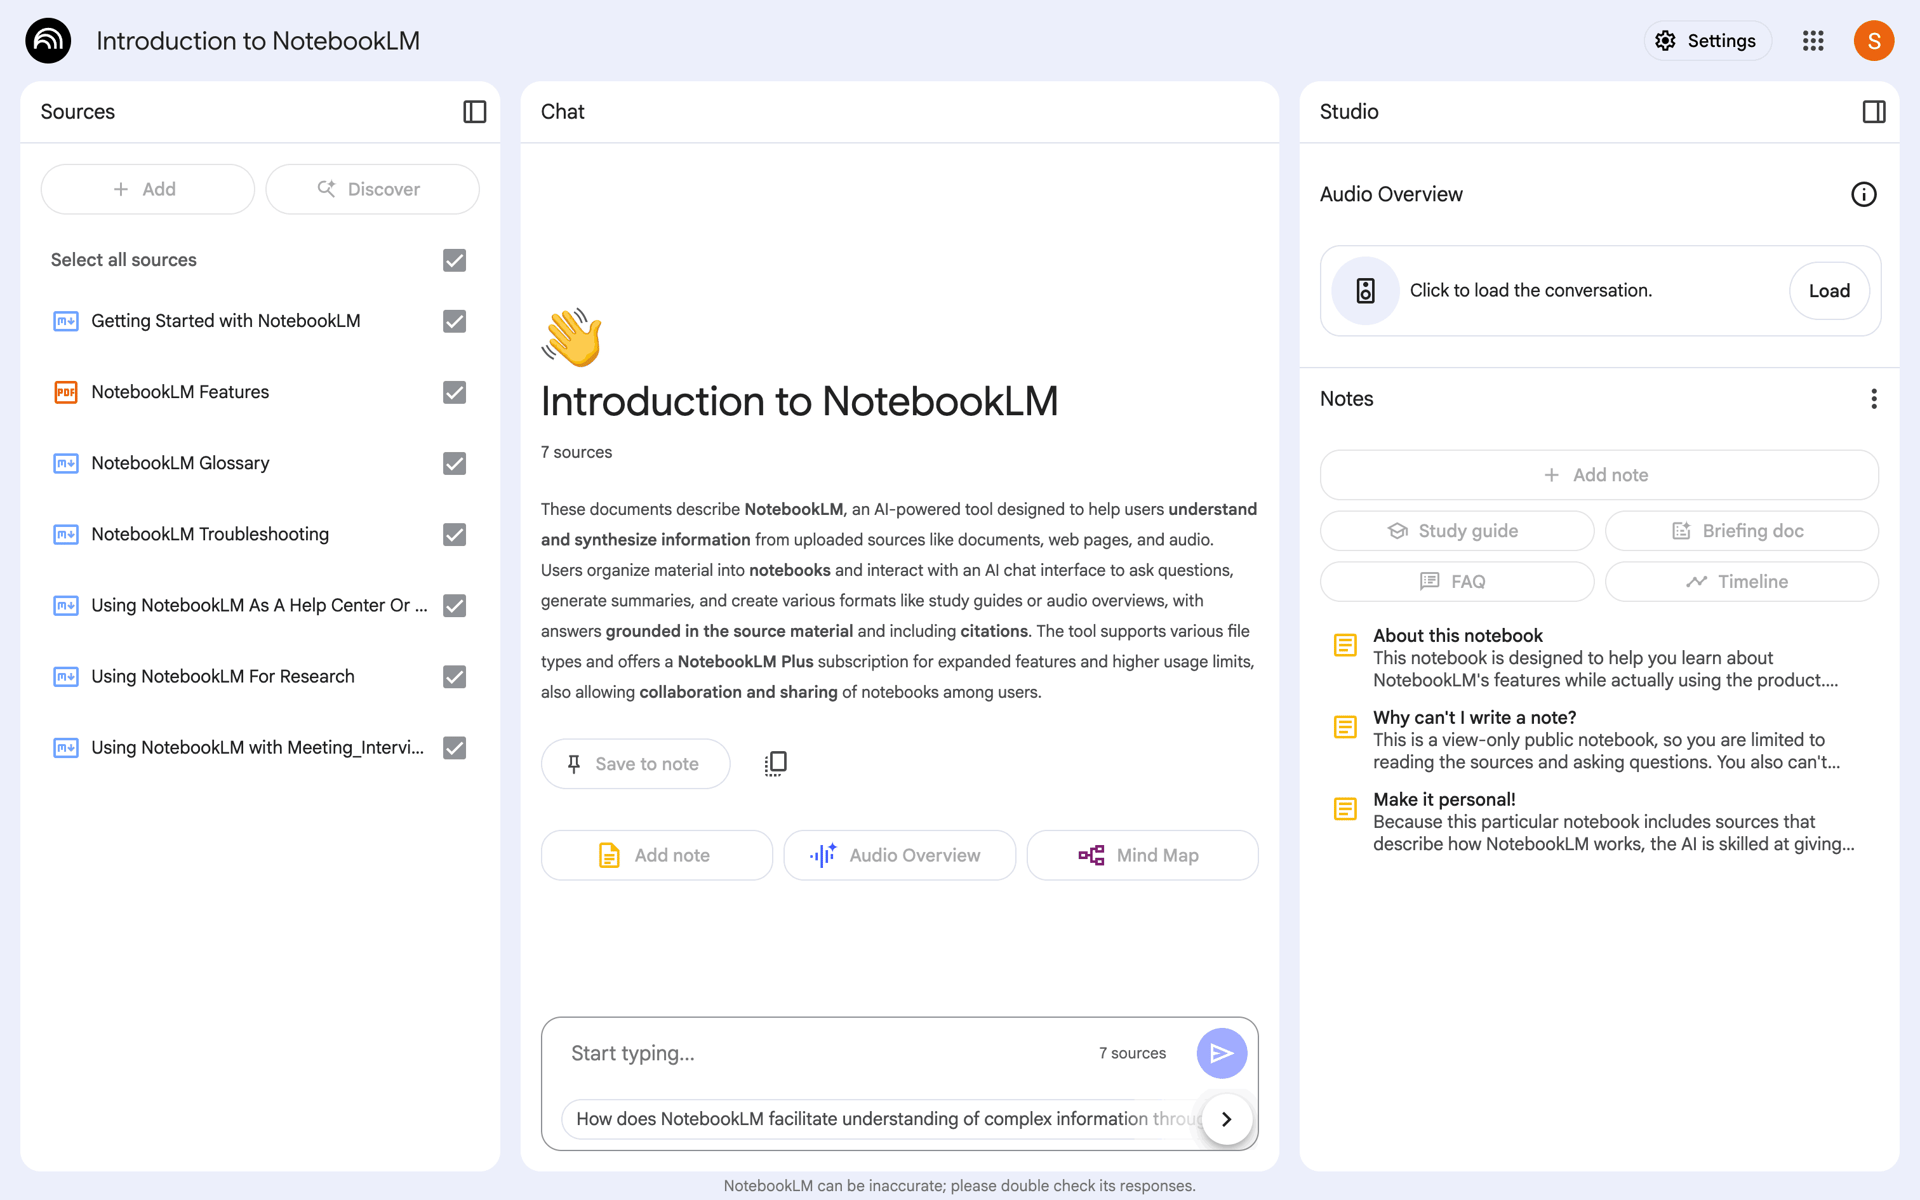Click Why can't I write note icon
The image size is (1920, 1200).
1345,727
